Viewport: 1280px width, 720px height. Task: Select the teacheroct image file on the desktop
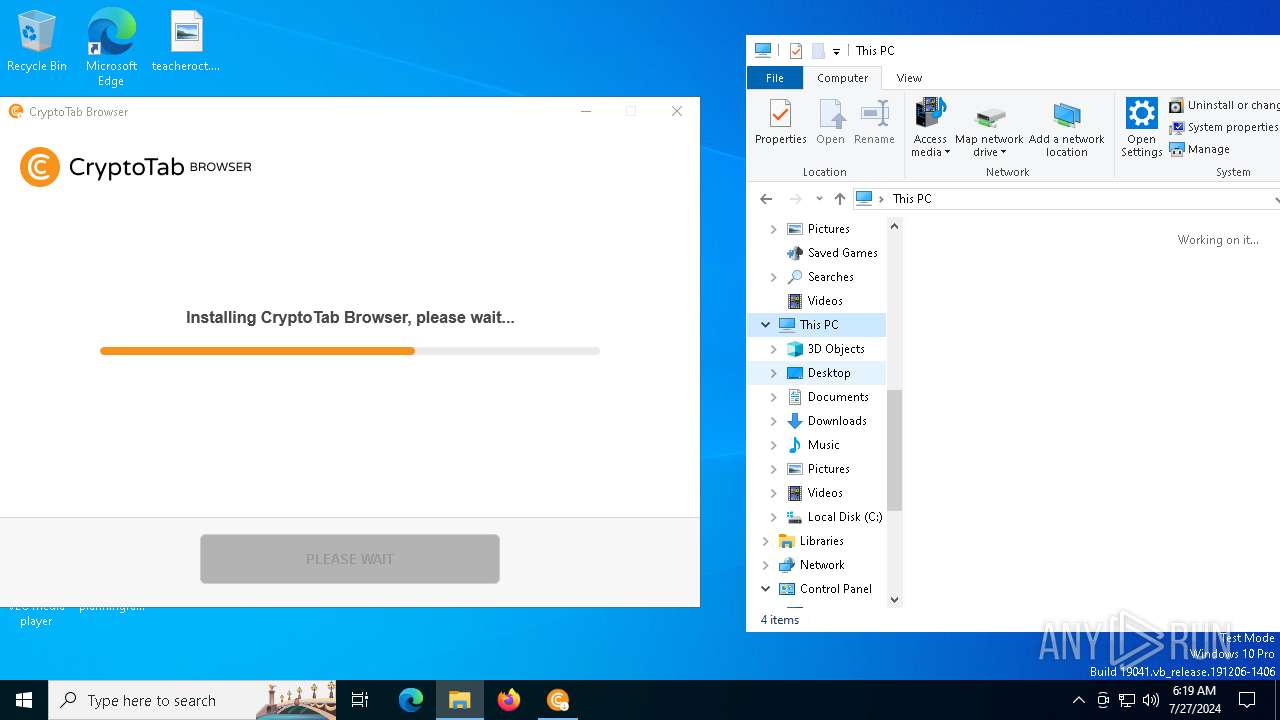point(186,42)
